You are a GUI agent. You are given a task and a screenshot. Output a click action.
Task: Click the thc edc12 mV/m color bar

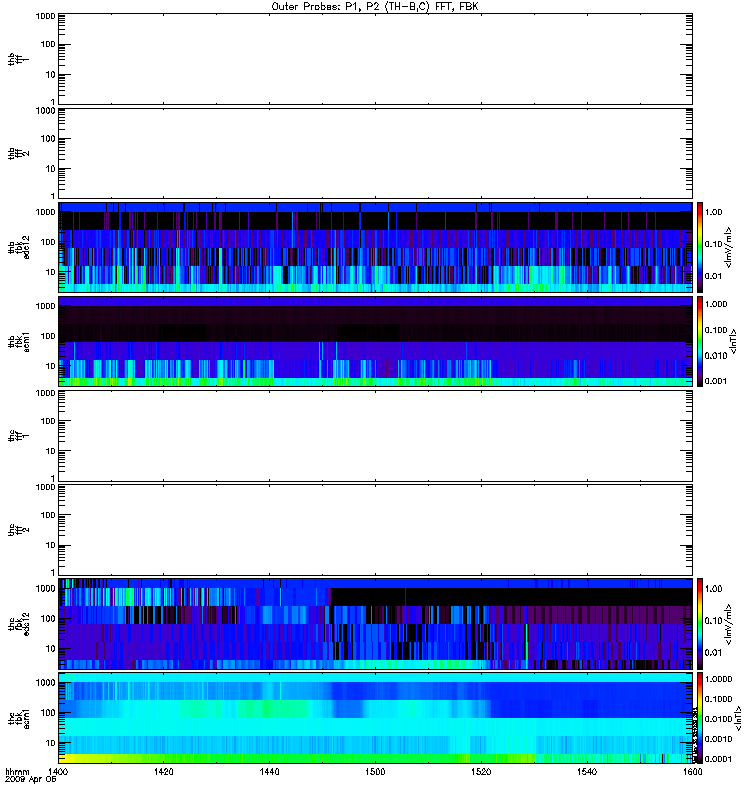700,623
